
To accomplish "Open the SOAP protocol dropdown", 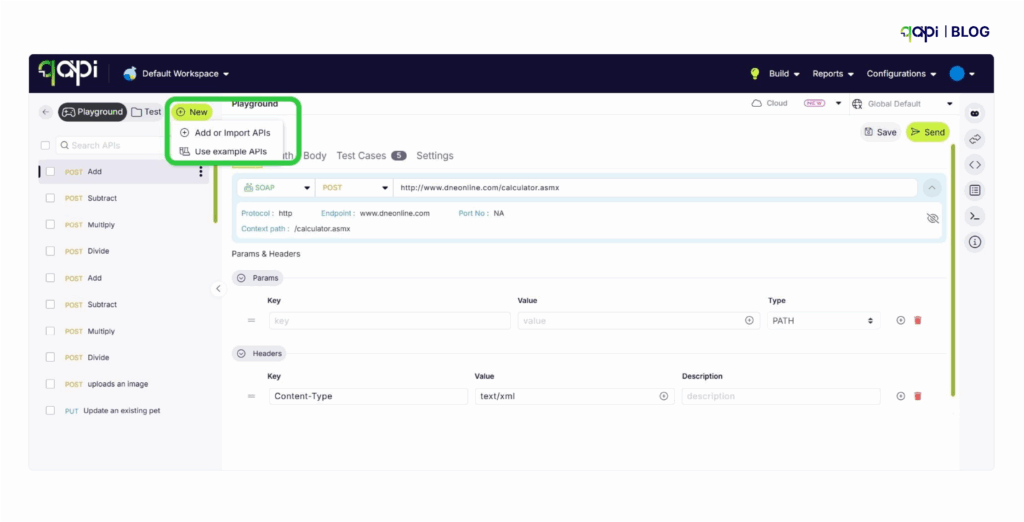I will (x=276, y=187).
